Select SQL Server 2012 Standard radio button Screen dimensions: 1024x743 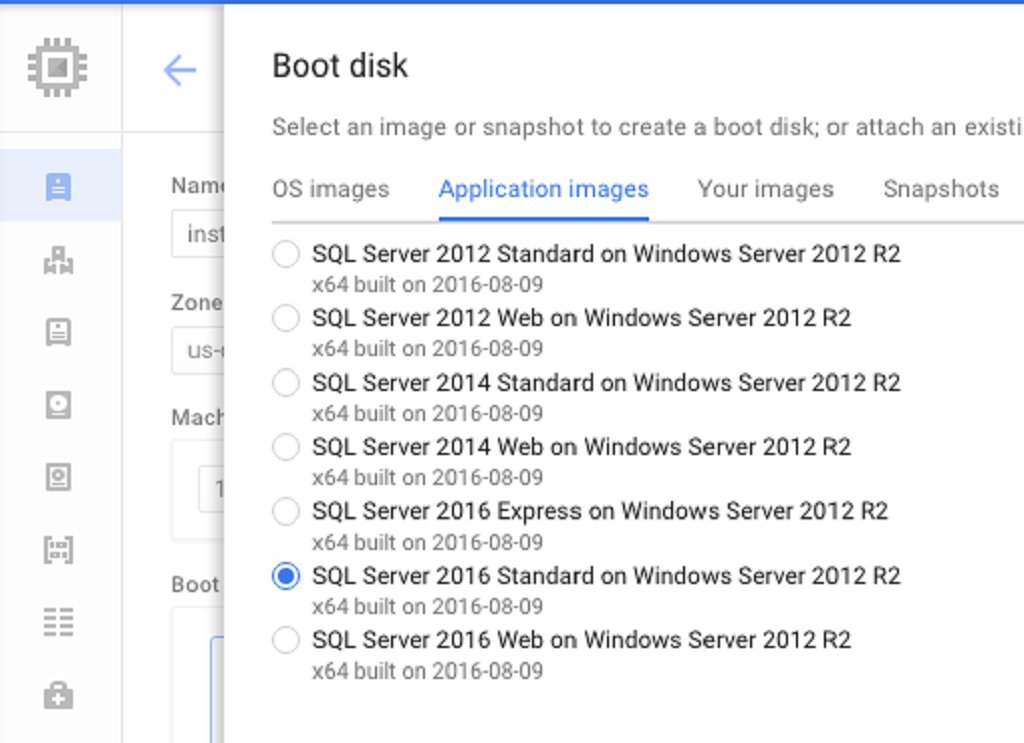point(286,254)
